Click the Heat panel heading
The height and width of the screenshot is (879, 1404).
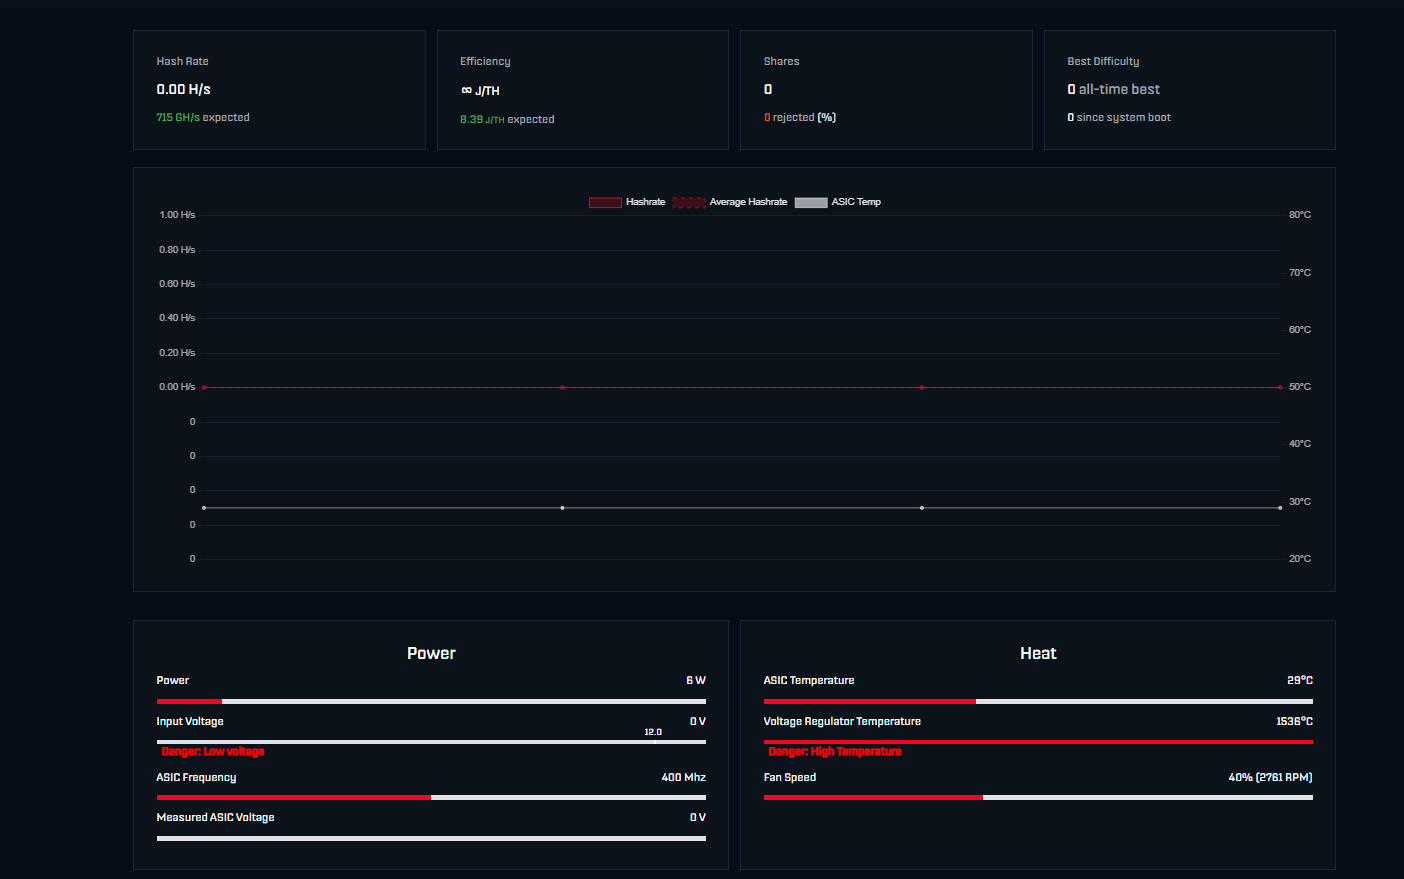[x=1038, y=653]
